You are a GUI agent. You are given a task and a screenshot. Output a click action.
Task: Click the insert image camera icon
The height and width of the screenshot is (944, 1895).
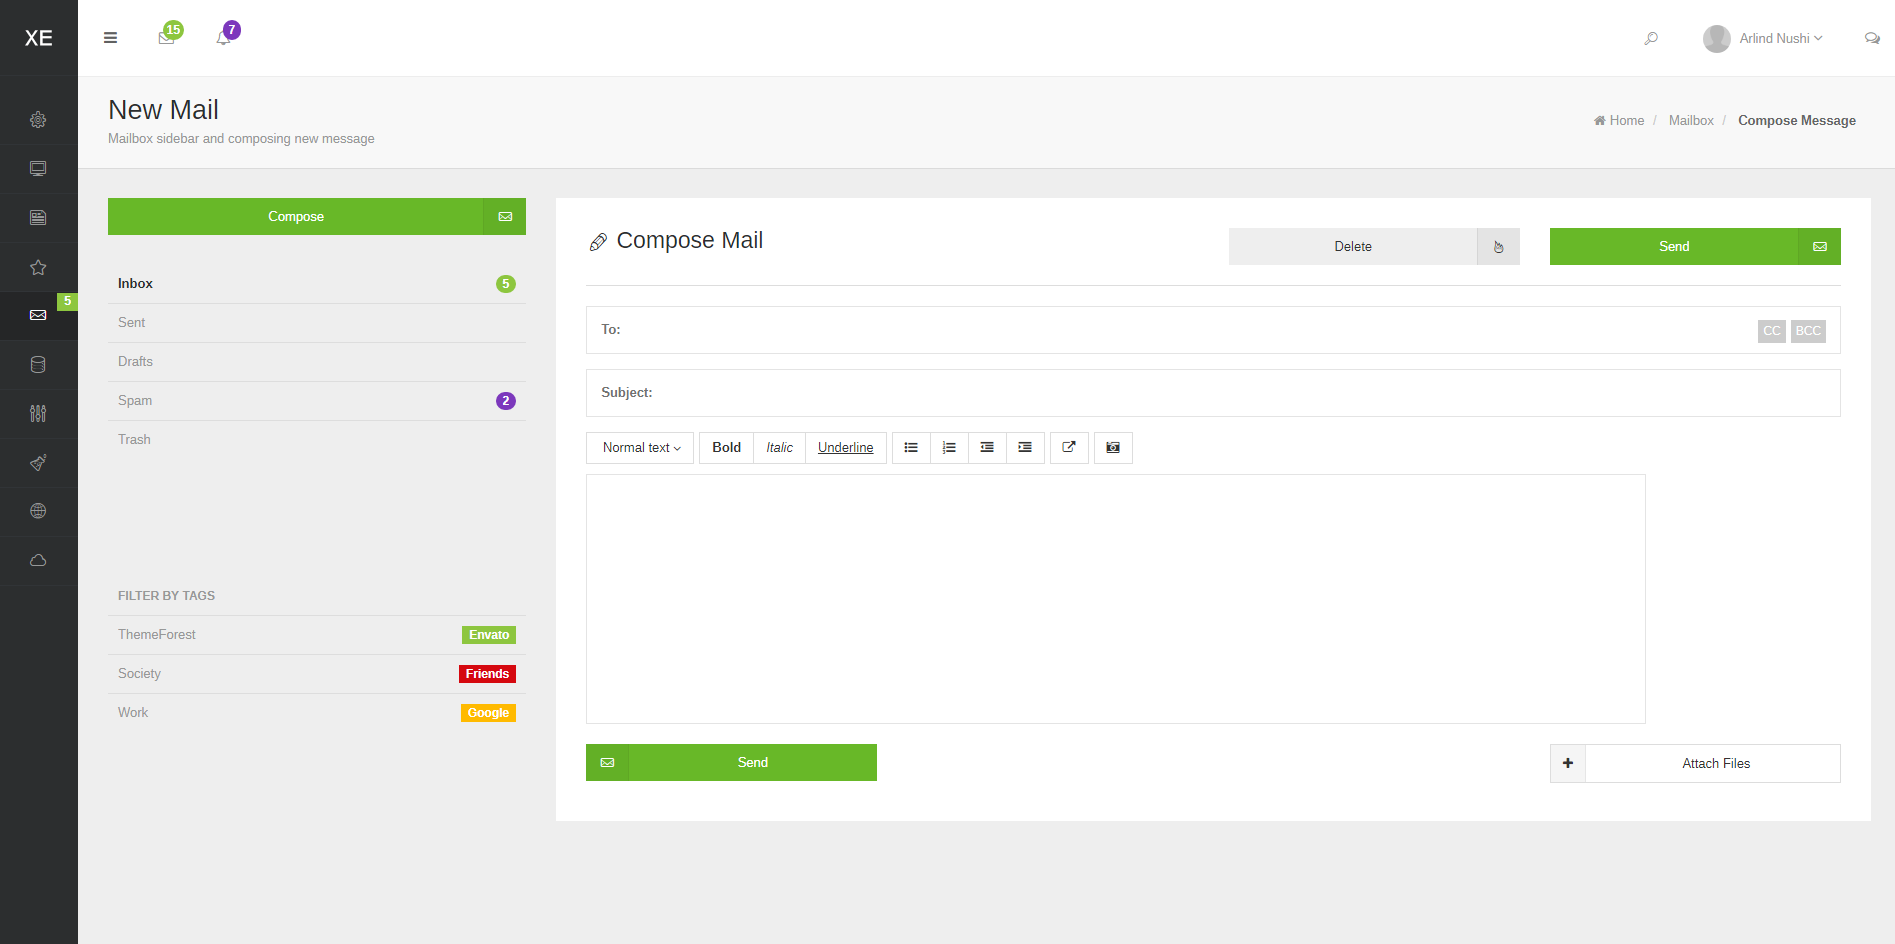tap(1113, 448)
